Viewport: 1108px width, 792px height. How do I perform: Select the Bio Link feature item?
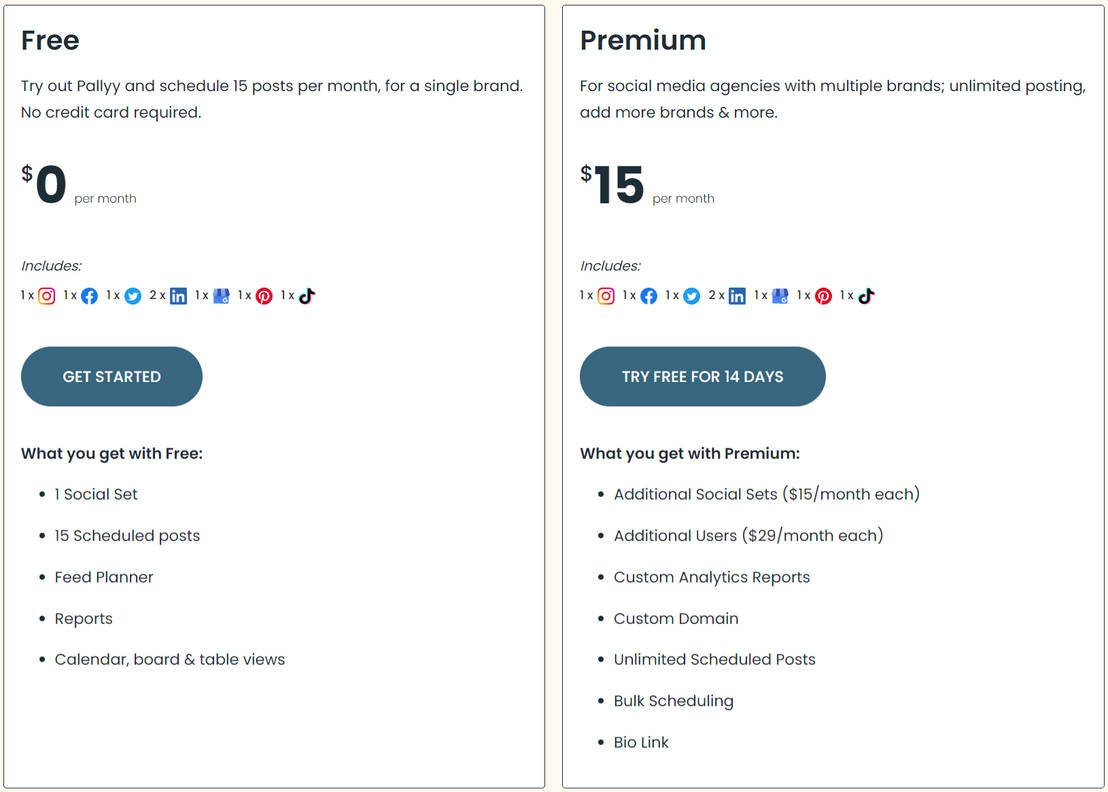point(641,742)
